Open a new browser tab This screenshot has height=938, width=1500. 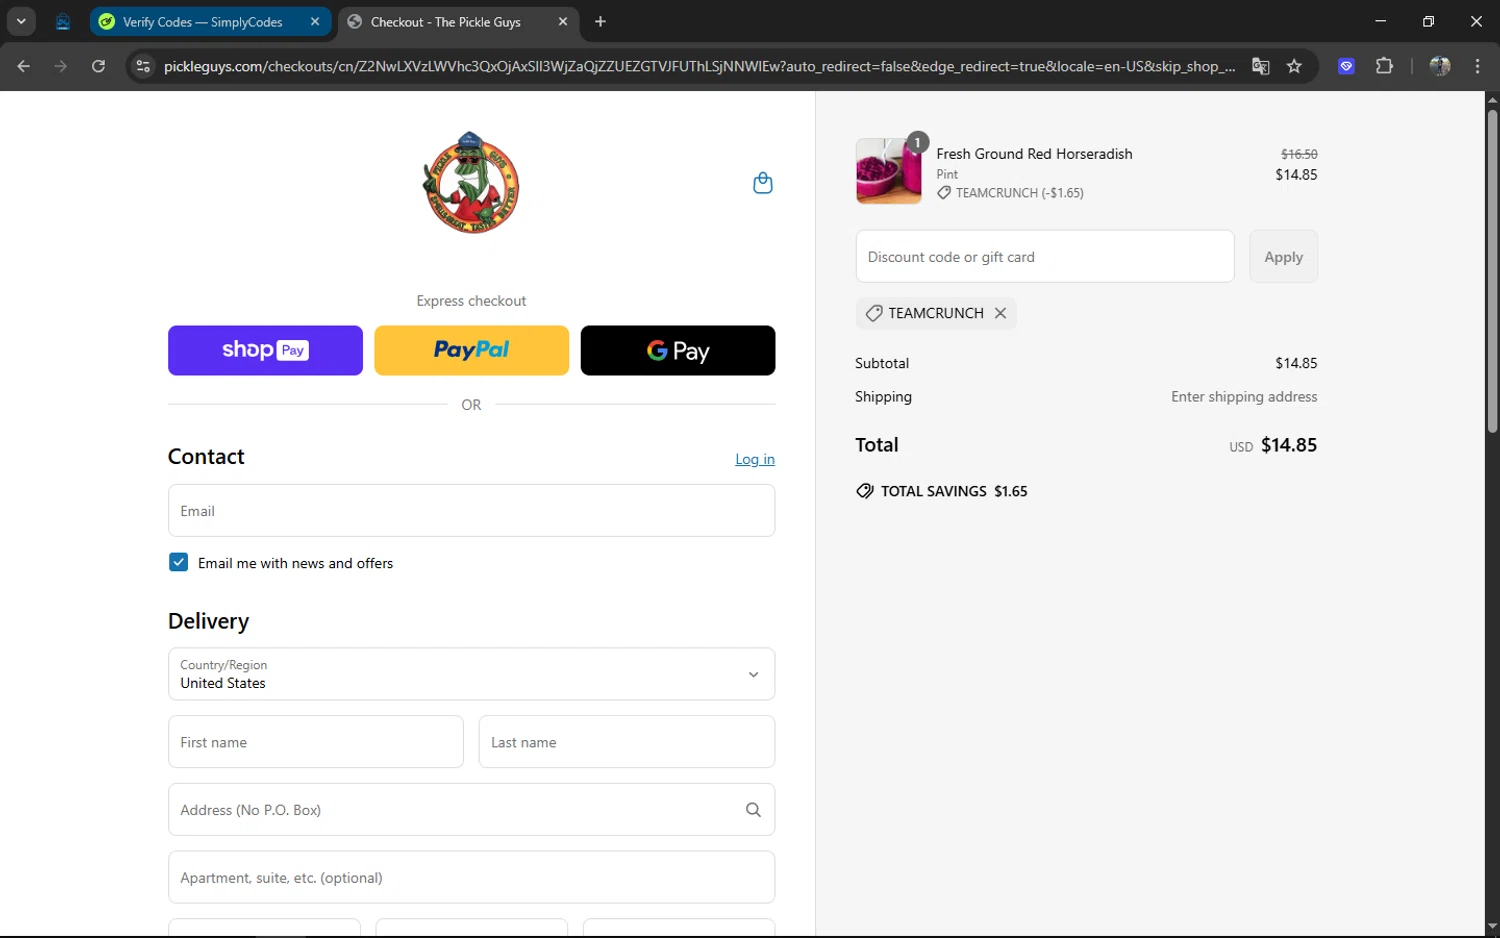point(600,22)
